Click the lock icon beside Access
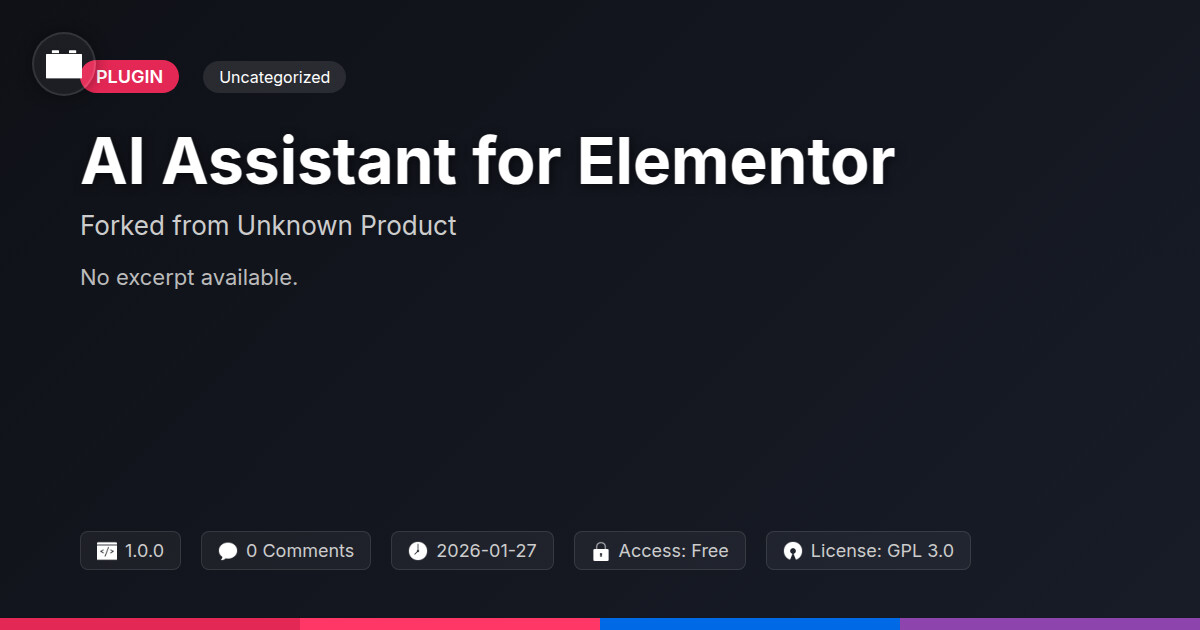 pos(601,551)
